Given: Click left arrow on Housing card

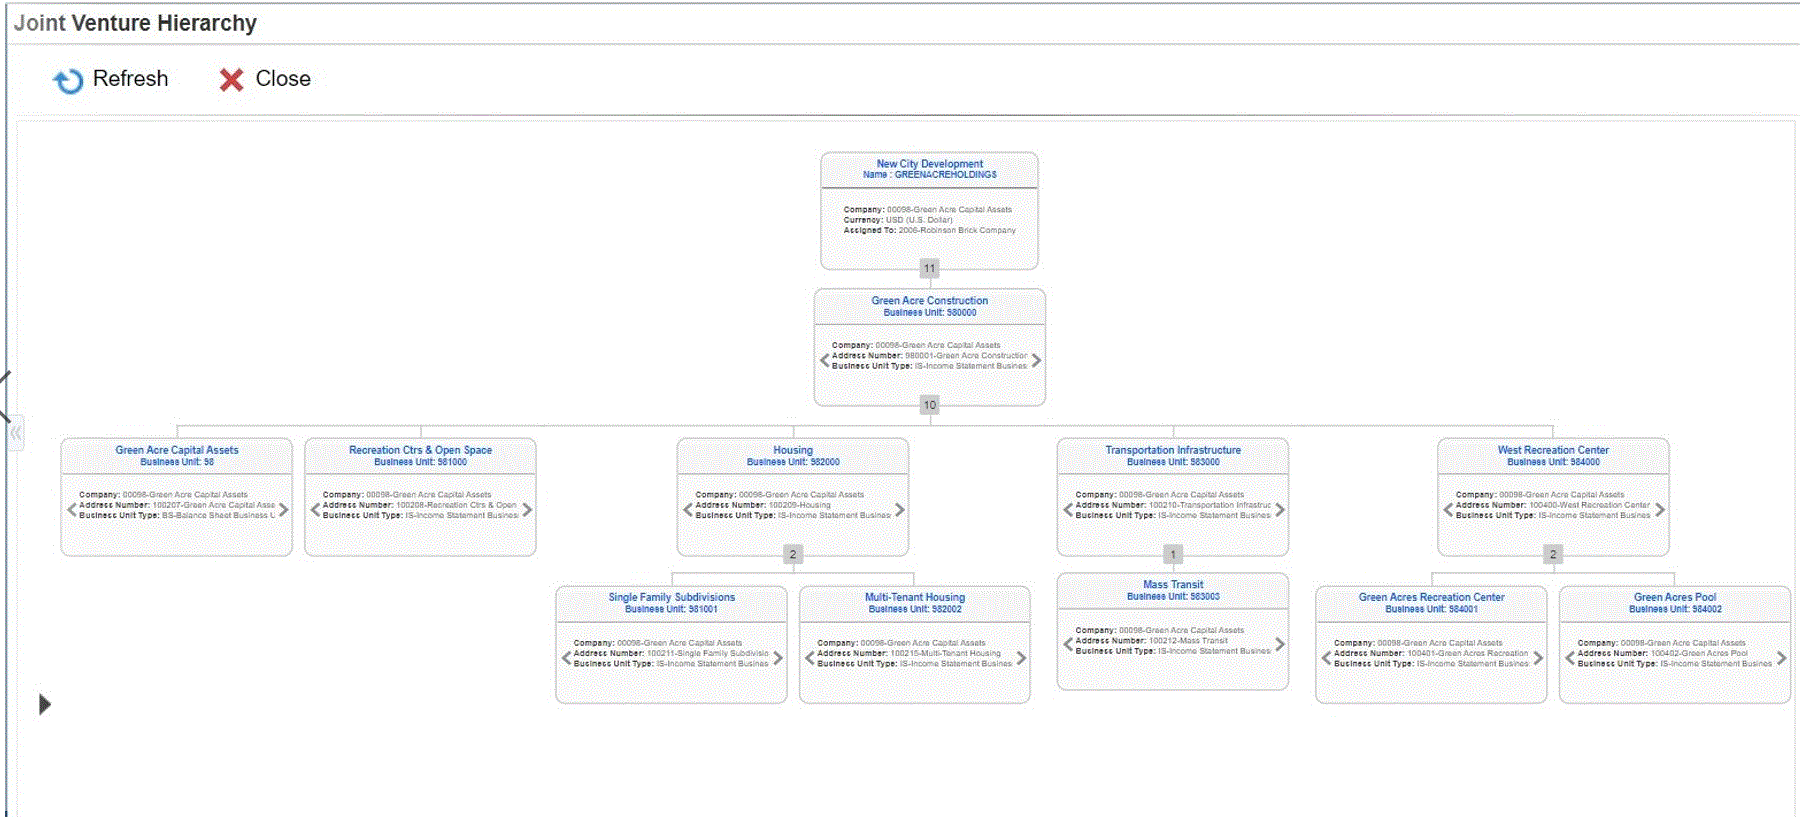Looking at the screenshot, I should tap(687, 510).
